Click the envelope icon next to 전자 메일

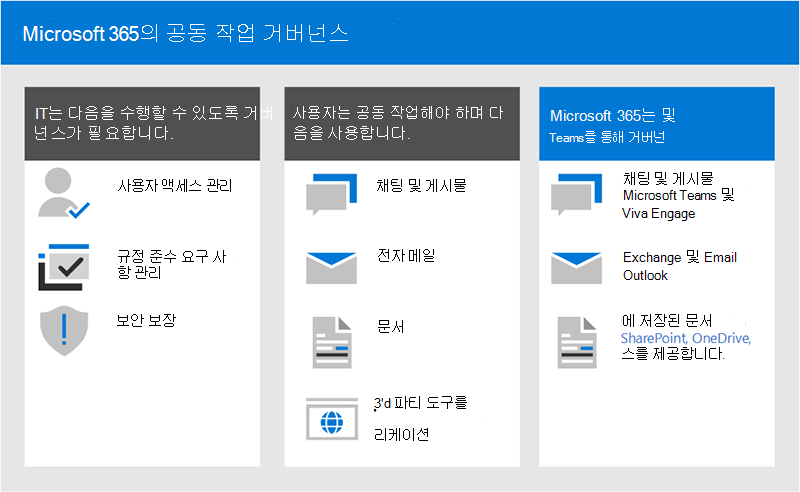point(331,267)
